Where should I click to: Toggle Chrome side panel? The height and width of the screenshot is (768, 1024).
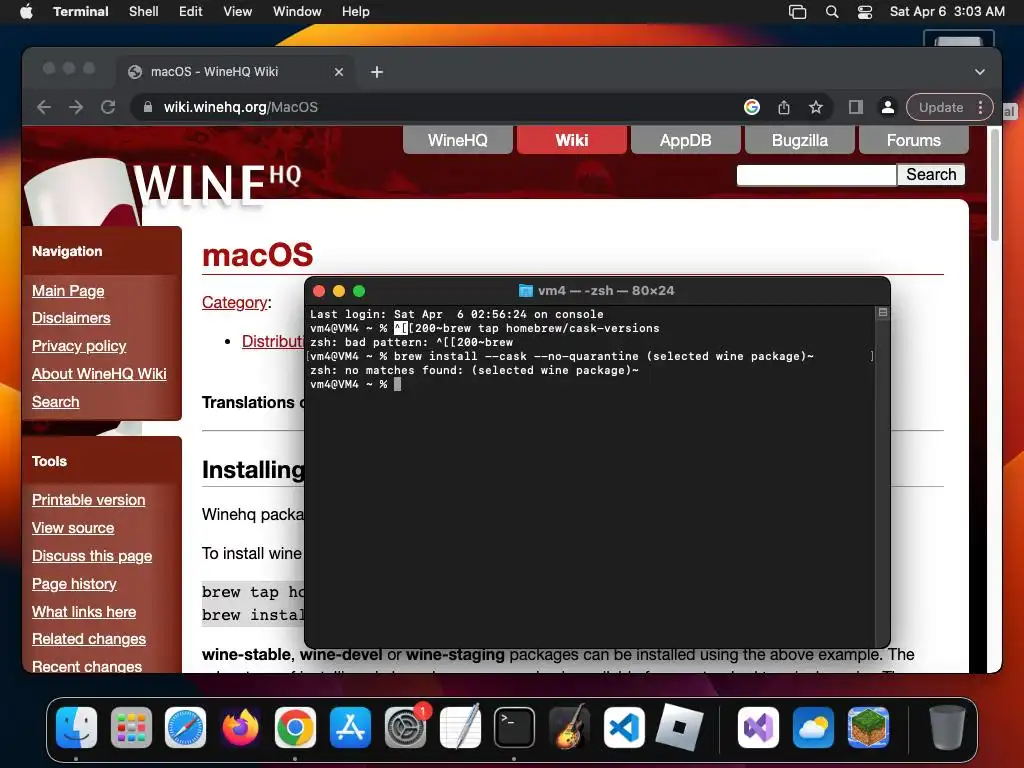(x=856, y=107)
